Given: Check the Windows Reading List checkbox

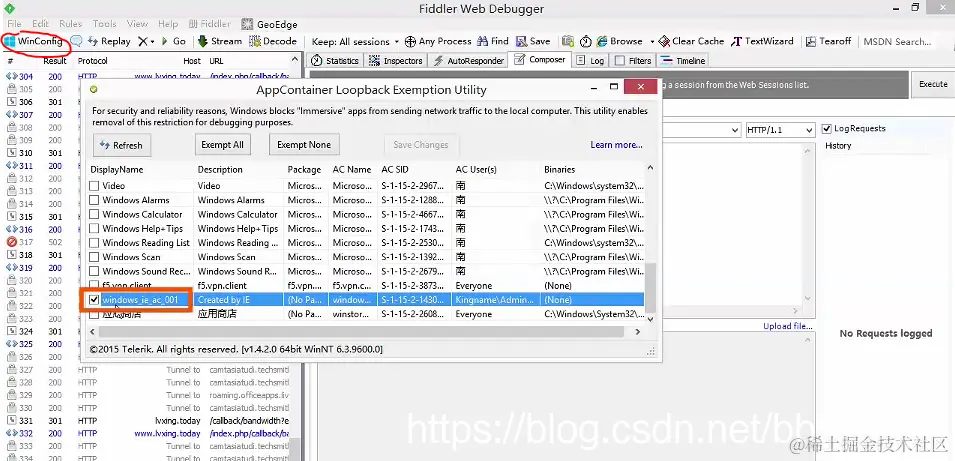Looking at the screenshot, I should (x=94, y=242).
